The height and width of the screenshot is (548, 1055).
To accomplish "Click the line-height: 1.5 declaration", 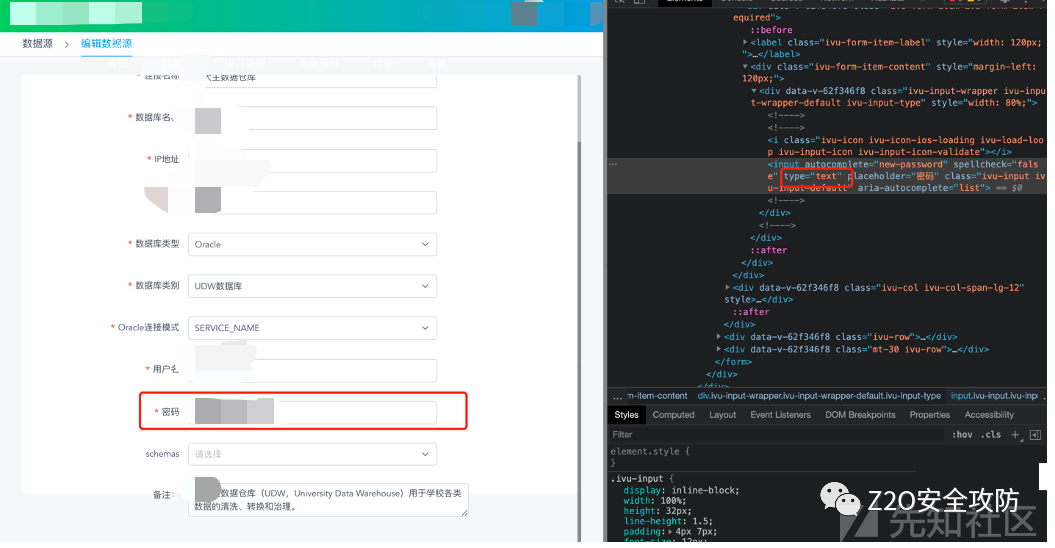I will 668,521.
